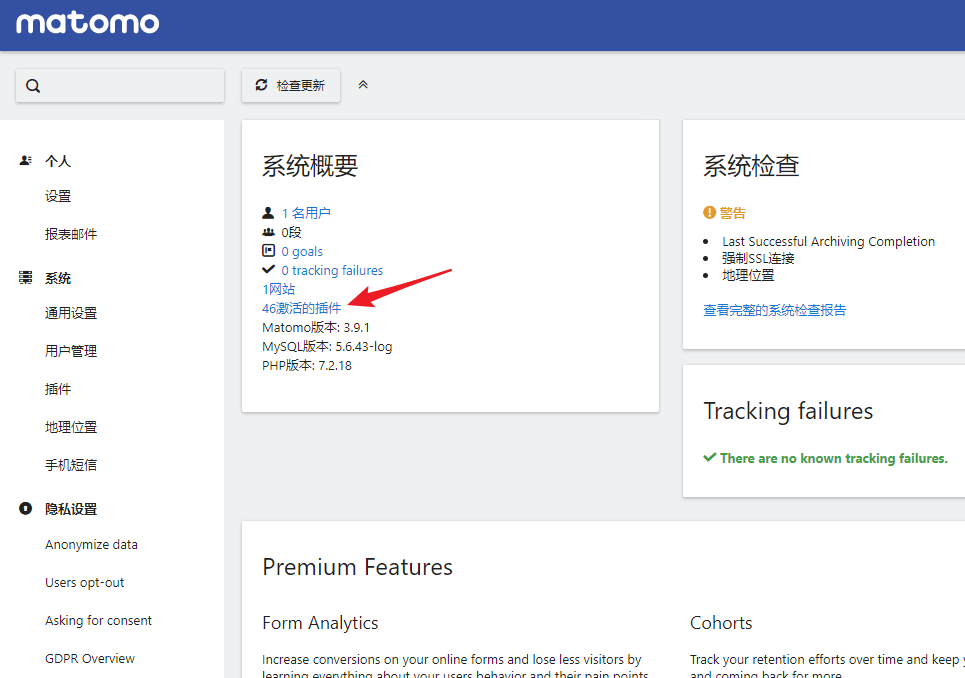Open Asking for consent in the sidebar
The width and height of the screenshot is (965, 678).
click(98, 620)
